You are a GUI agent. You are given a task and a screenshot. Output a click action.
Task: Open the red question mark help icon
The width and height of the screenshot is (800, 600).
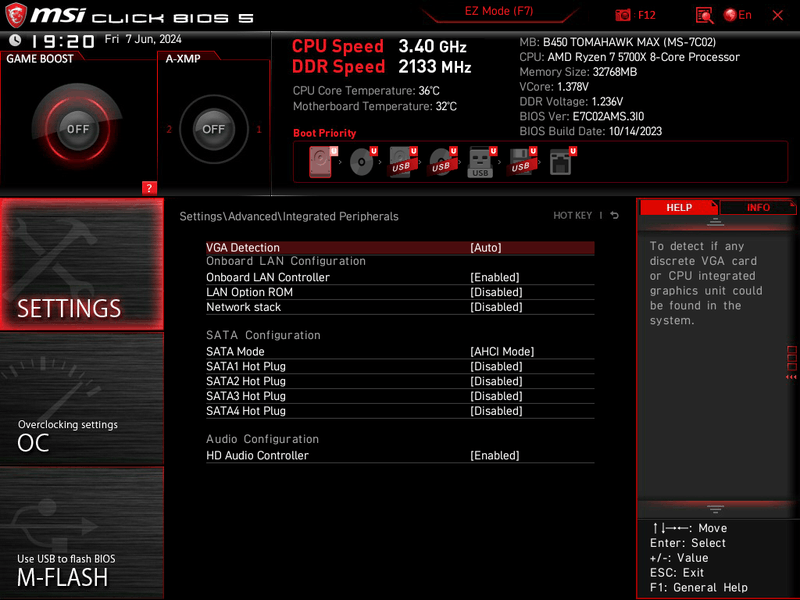149,188
